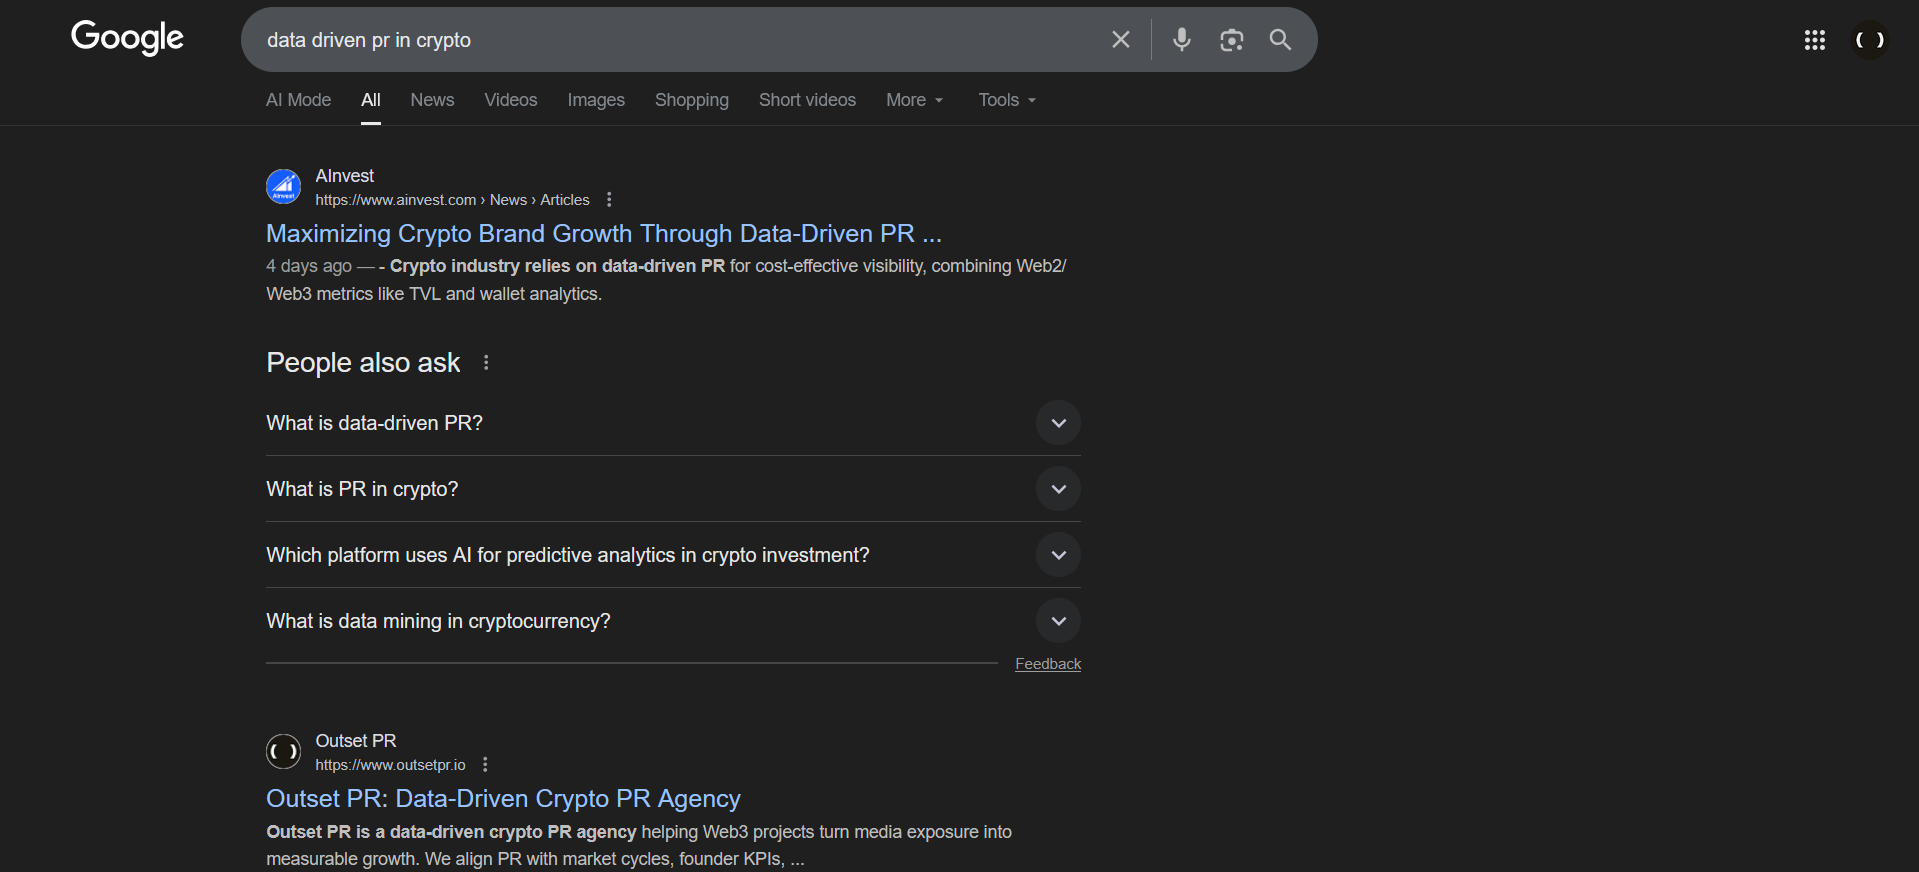Open 'Maximizing Crypto Brand Growth' result link
This screenshot has width=1919, height=872.
coord(604,233)
